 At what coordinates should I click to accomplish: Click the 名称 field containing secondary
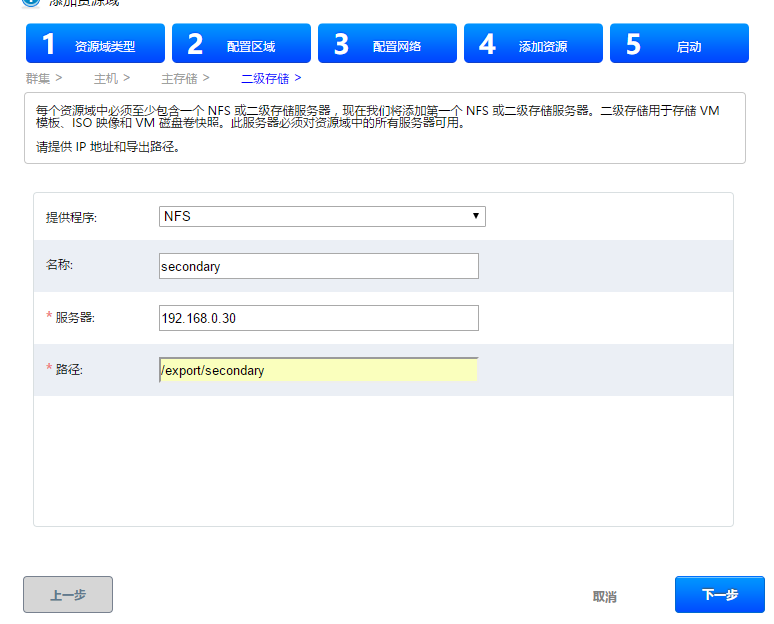tap(318, 266)
